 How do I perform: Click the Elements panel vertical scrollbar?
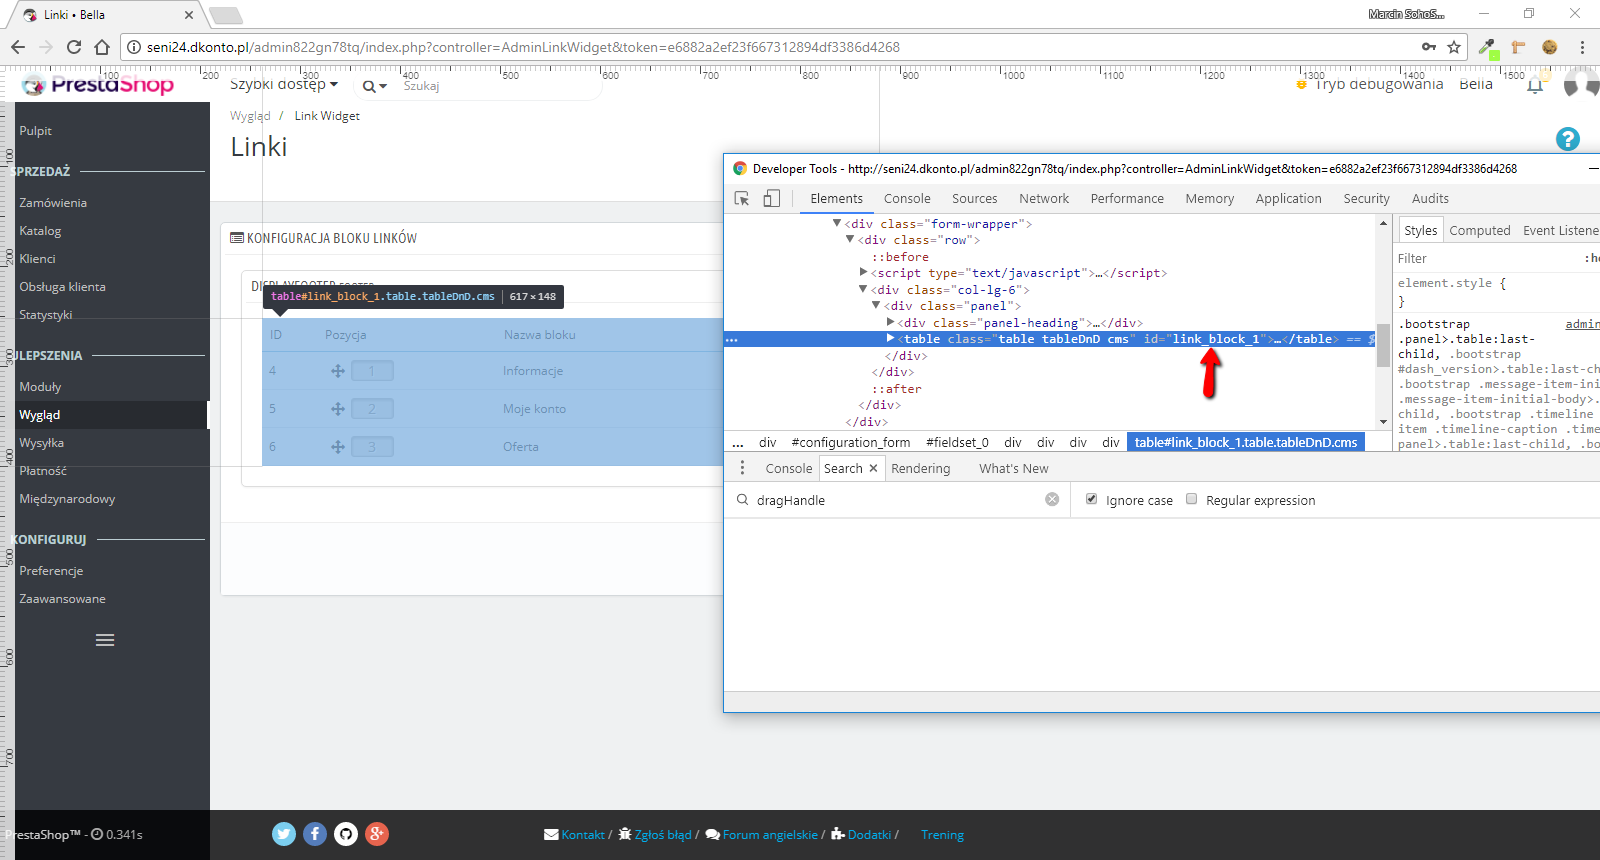(1383, 345)
